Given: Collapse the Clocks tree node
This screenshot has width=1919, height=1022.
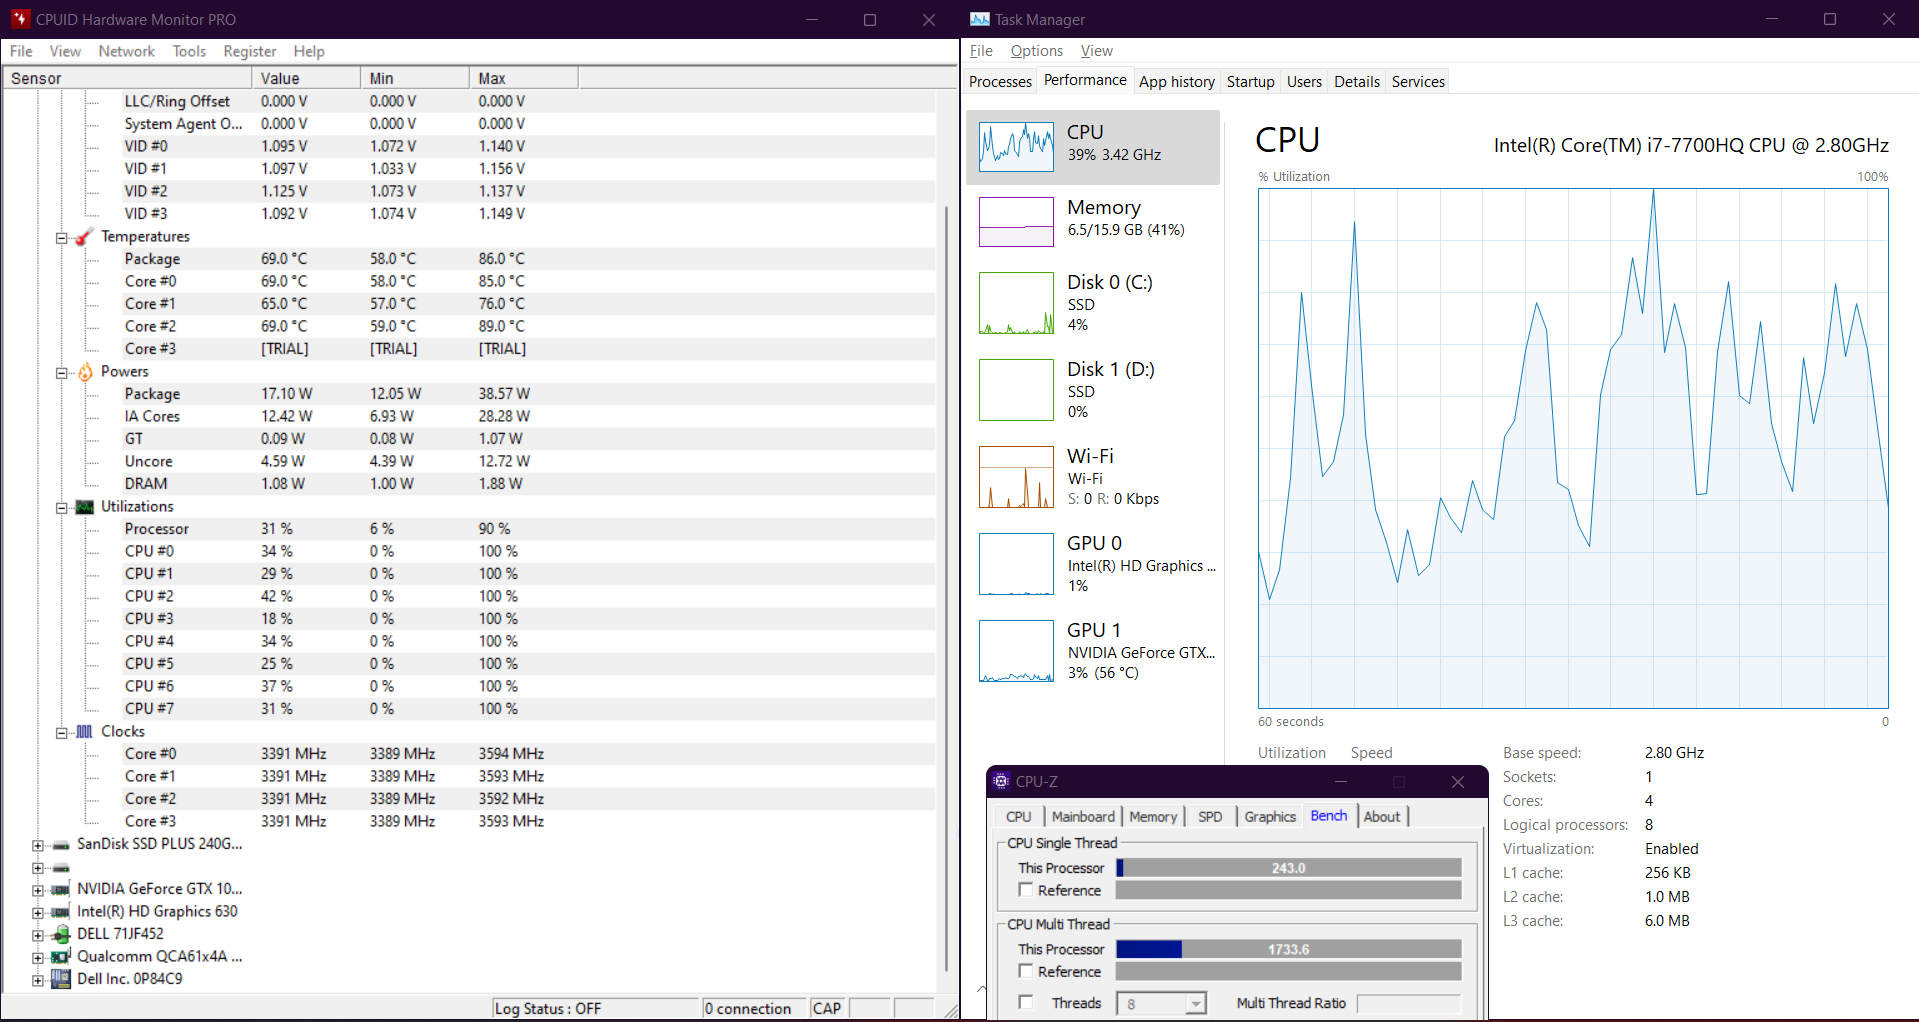Looking at the screenshot, I should (61, 733).
